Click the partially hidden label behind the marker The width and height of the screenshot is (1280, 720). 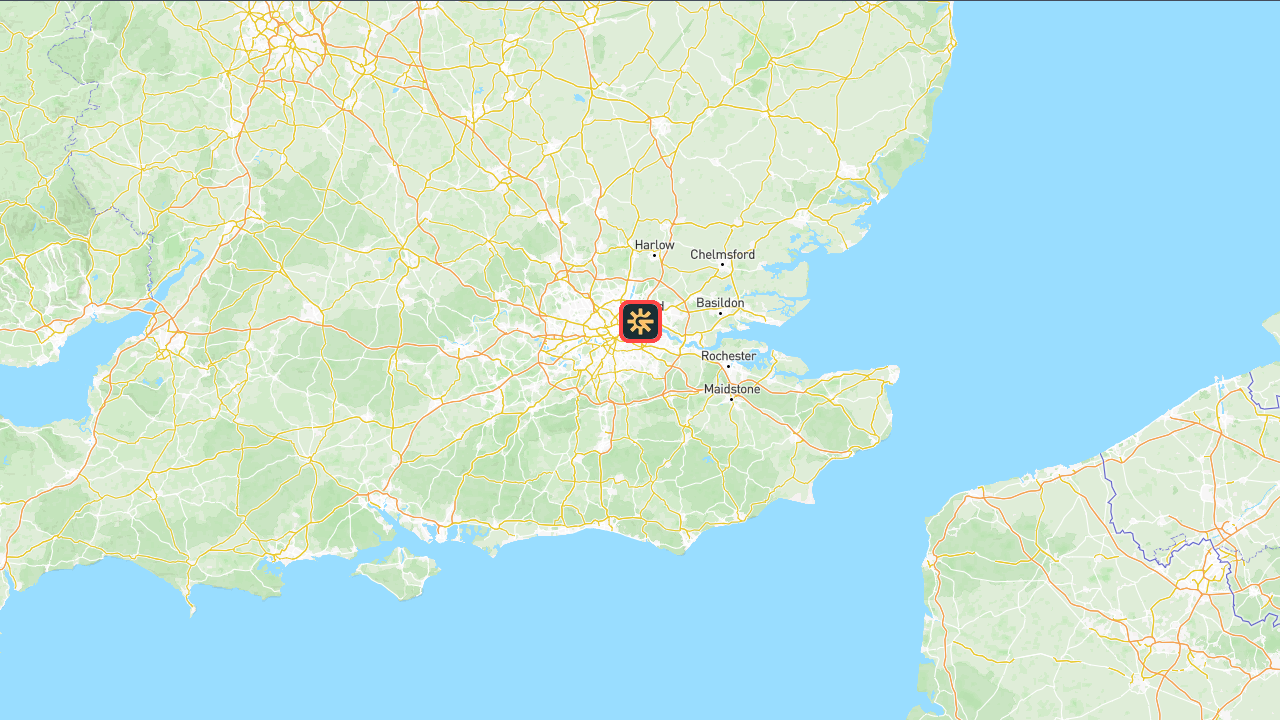658,305
